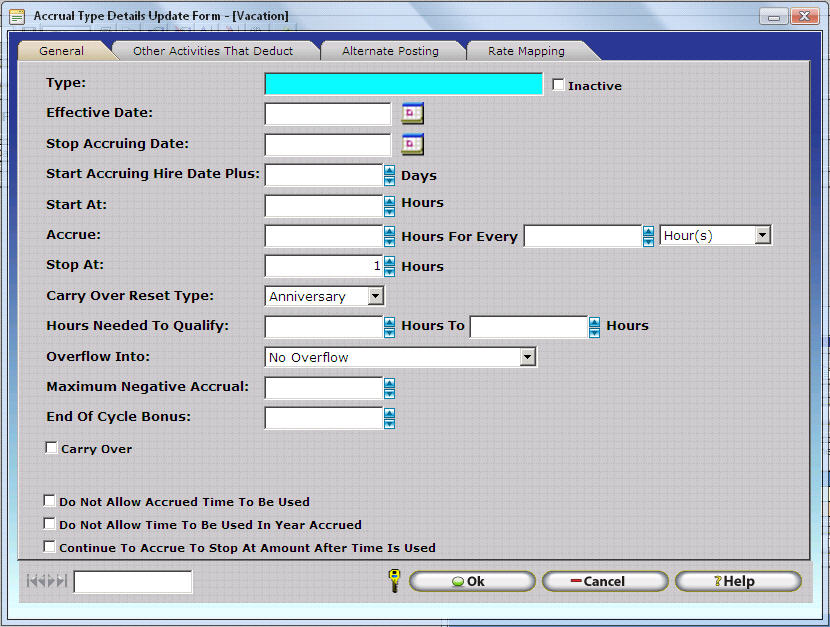The width and height of the screenshot is (830, 627).
Task: Click the key icon beside Ok
Action: point(395,581)
